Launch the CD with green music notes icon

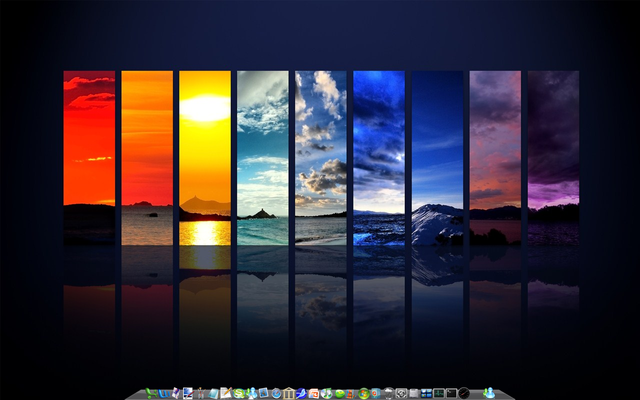(327, 393)
